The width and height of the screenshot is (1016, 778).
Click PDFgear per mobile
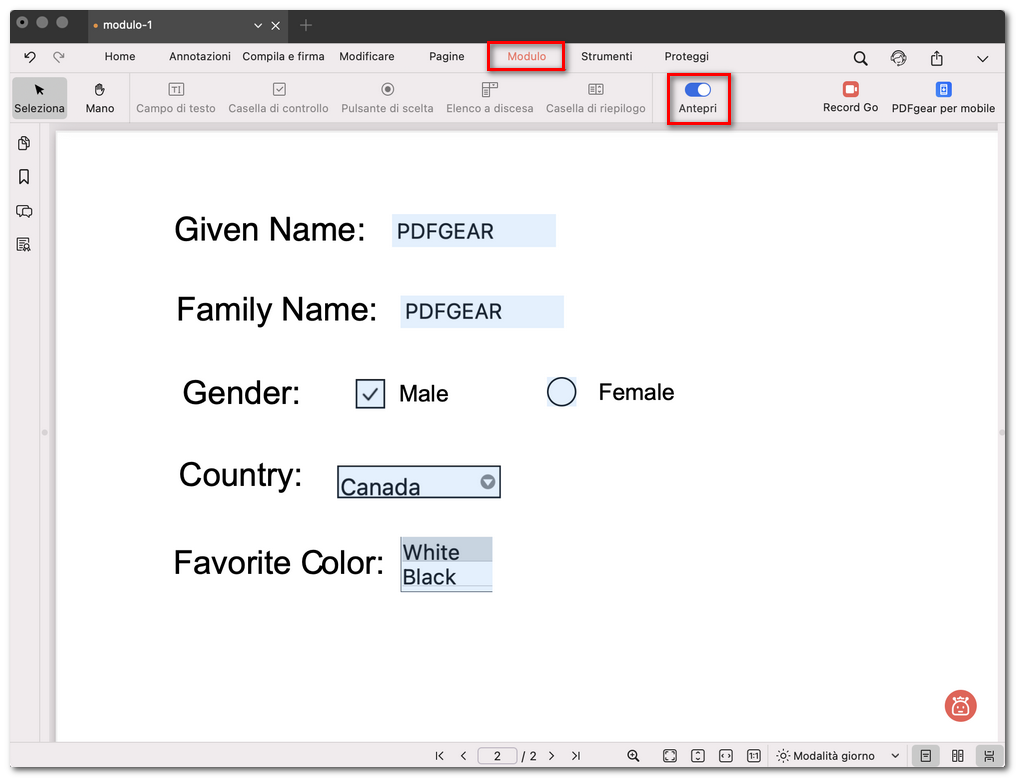pyautogui.click(x=942, y=97)
